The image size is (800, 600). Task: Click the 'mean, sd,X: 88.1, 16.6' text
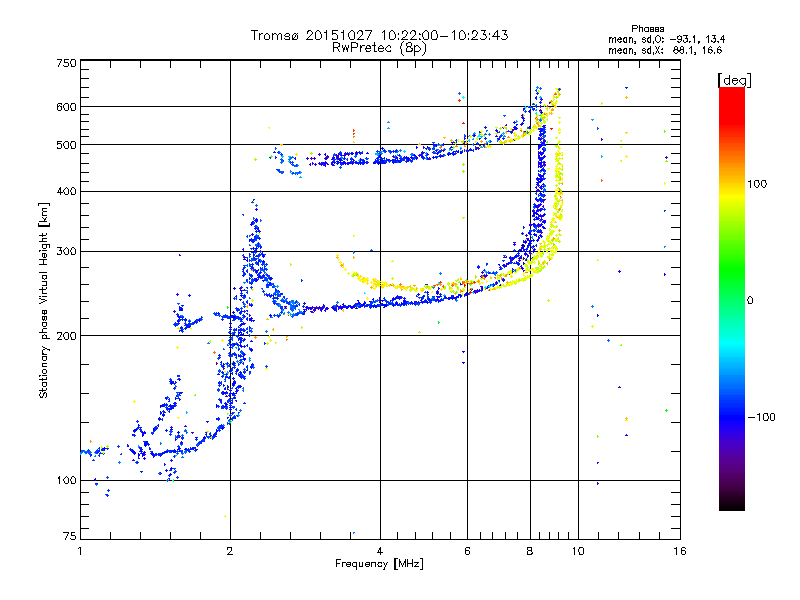pyautogui.click(x=665, y=50)
